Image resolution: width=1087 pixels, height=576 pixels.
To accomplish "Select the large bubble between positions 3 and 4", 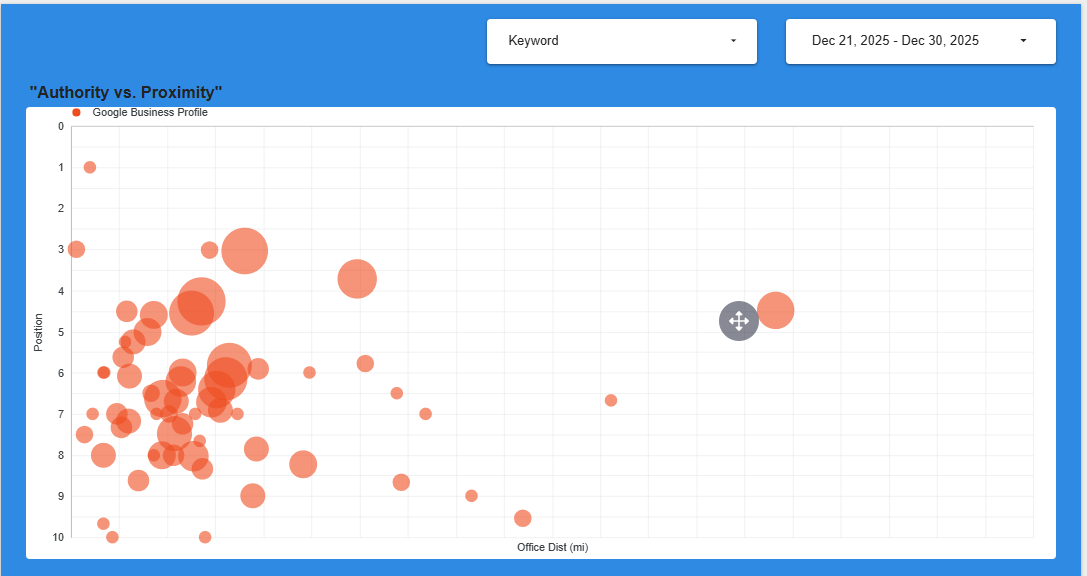I will (357, 279).
